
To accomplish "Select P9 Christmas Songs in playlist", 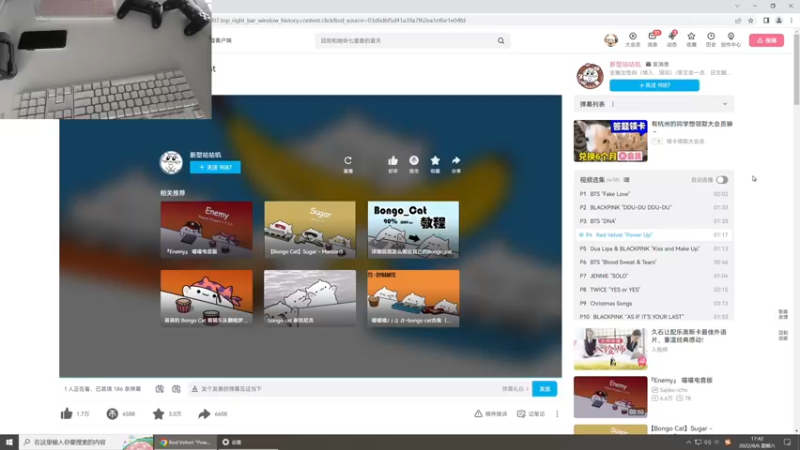I will [x=654, y=304].
